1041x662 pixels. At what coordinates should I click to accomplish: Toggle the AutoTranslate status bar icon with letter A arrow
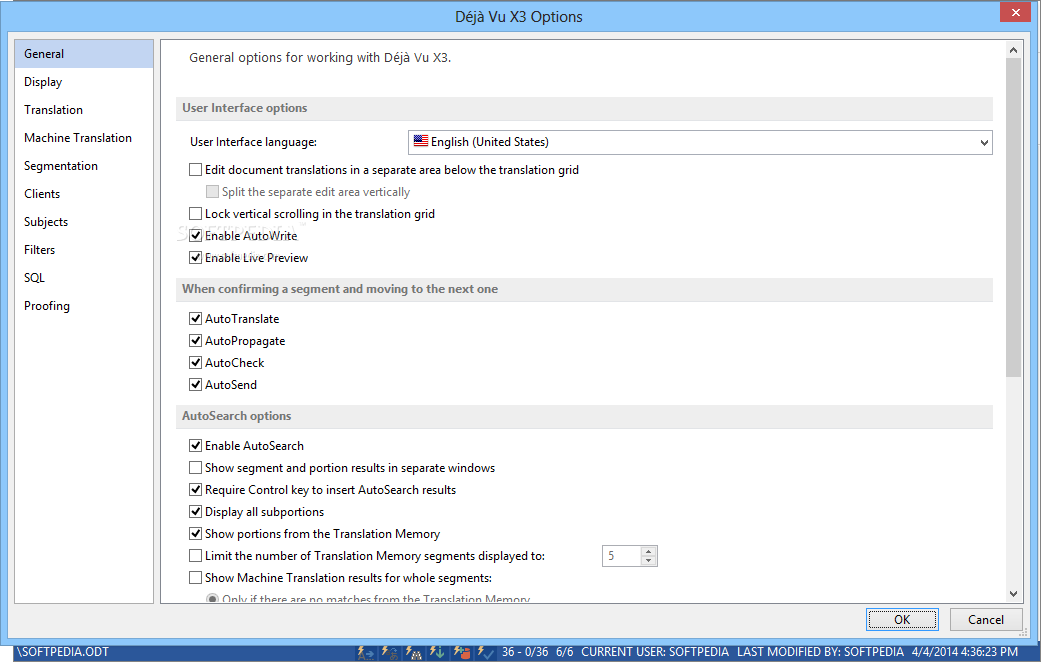click(366, 653)
